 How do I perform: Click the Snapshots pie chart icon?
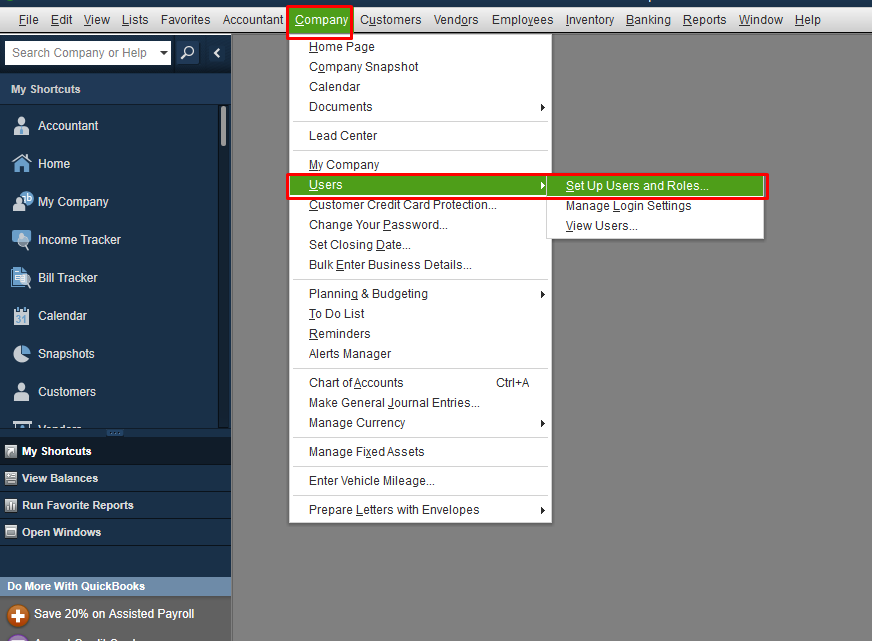pyautogui.click(x=21, y=354)
